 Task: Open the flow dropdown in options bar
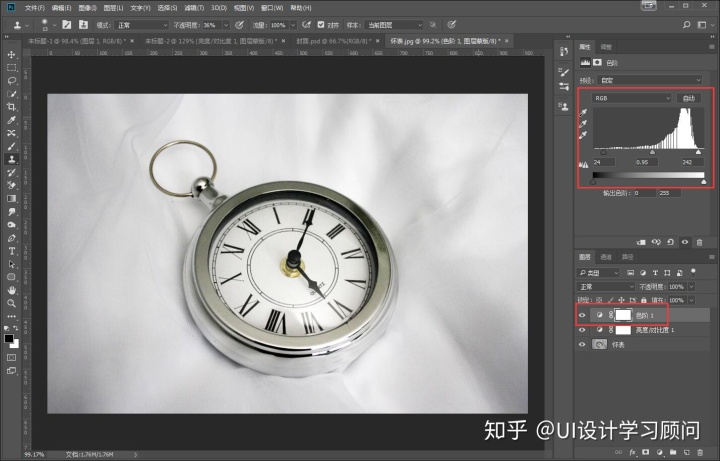(x=293, y=25)
